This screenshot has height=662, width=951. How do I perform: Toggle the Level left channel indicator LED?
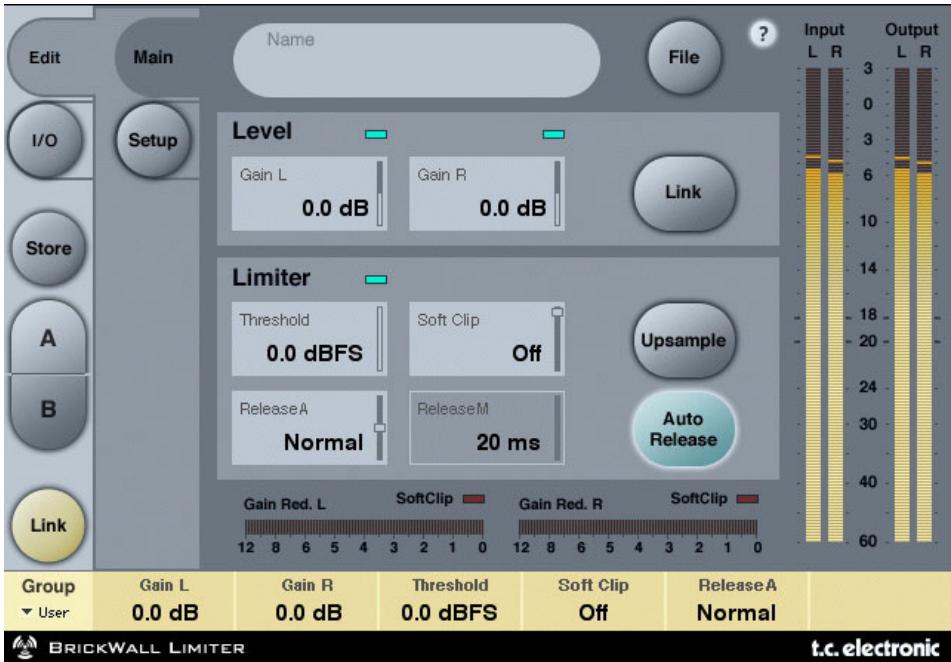[376, 134]
